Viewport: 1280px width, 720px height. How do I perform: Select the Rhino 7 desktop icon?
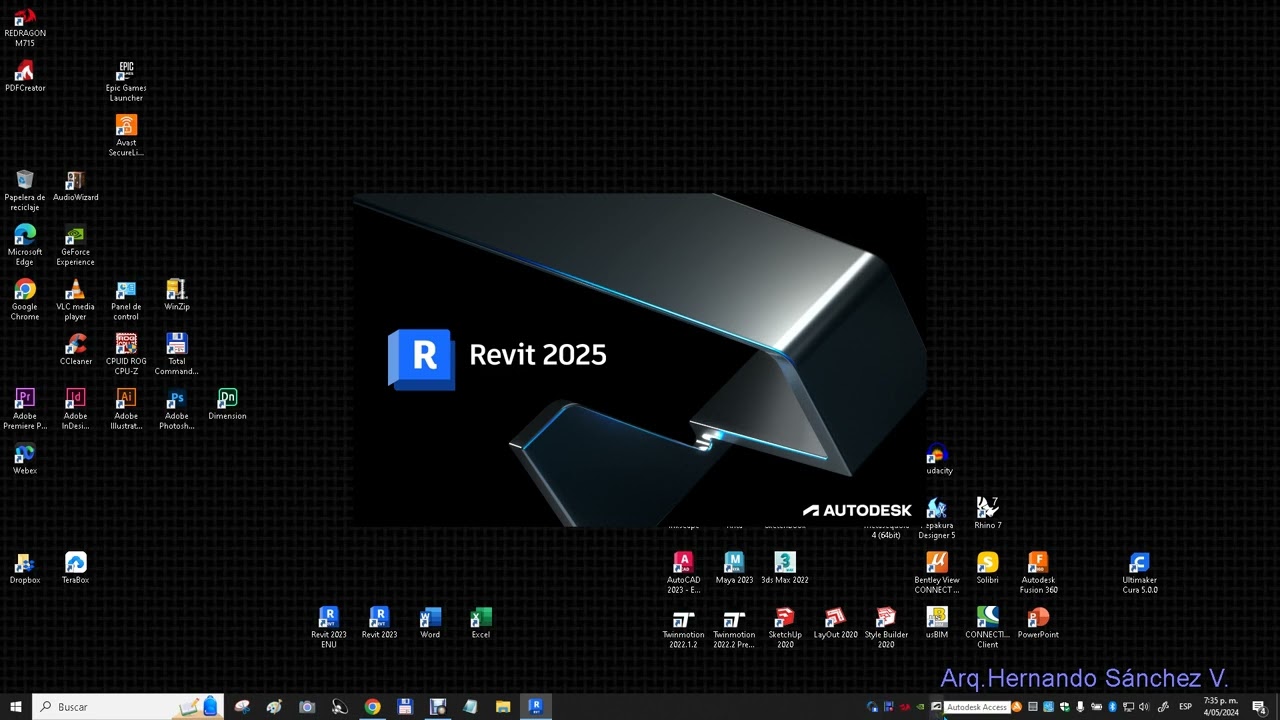click(987, 513)
